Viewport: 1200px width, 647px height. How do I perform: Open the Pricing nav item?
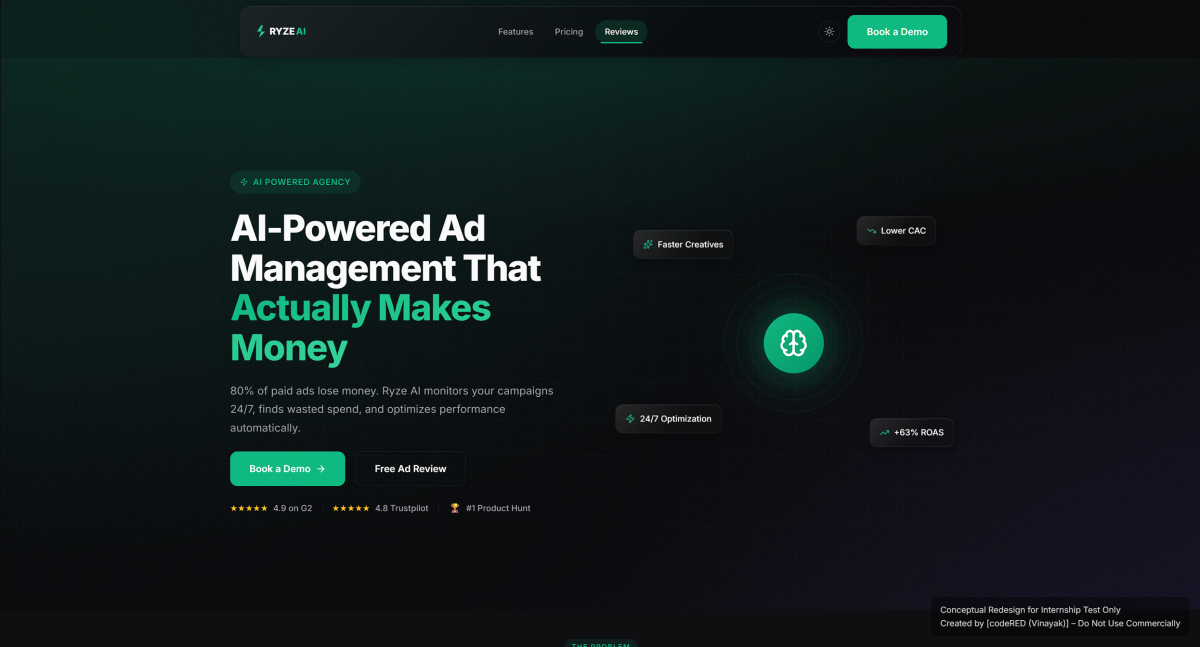[569, 32]
